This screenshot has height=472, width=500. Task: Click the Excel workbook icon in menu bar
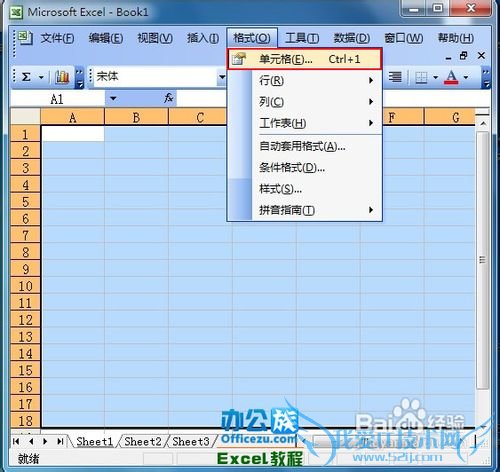click(x=25, y=38)
